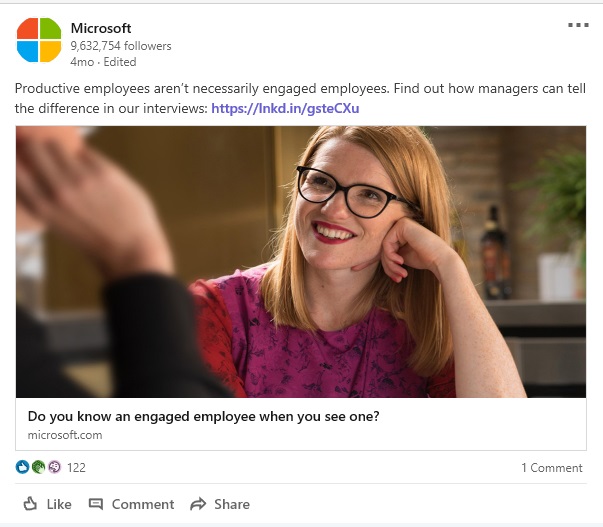View the 122 reactions count
The image size is (603, 527).
click(x=76, y=467)
